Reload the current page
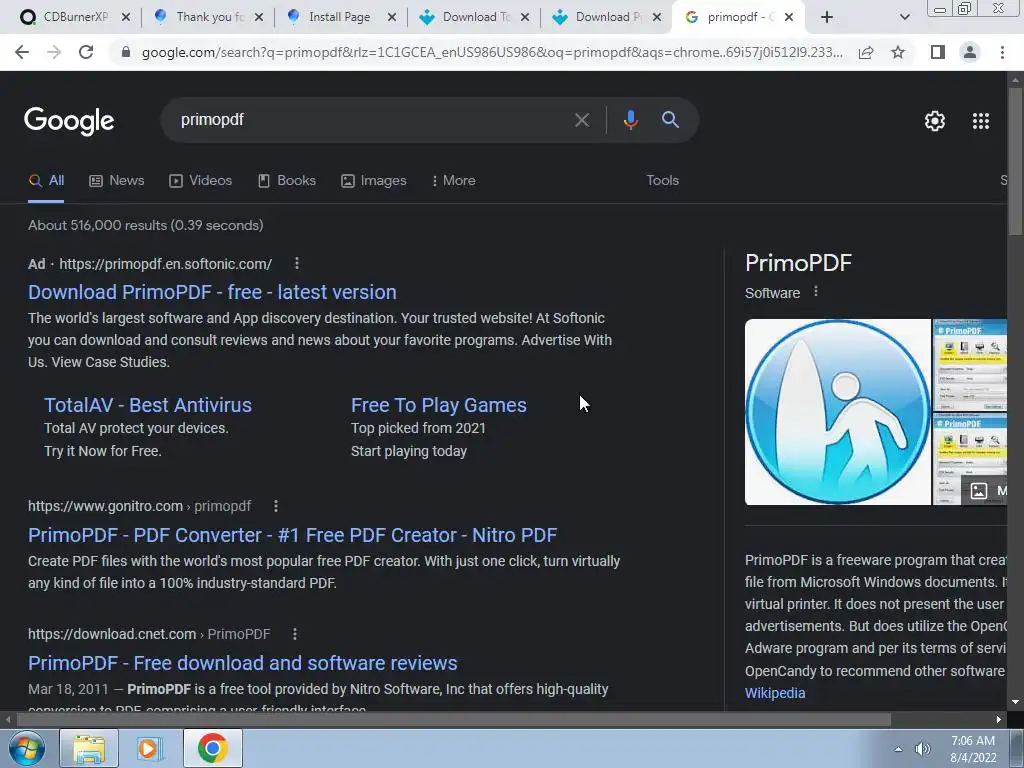 (86, 52)
